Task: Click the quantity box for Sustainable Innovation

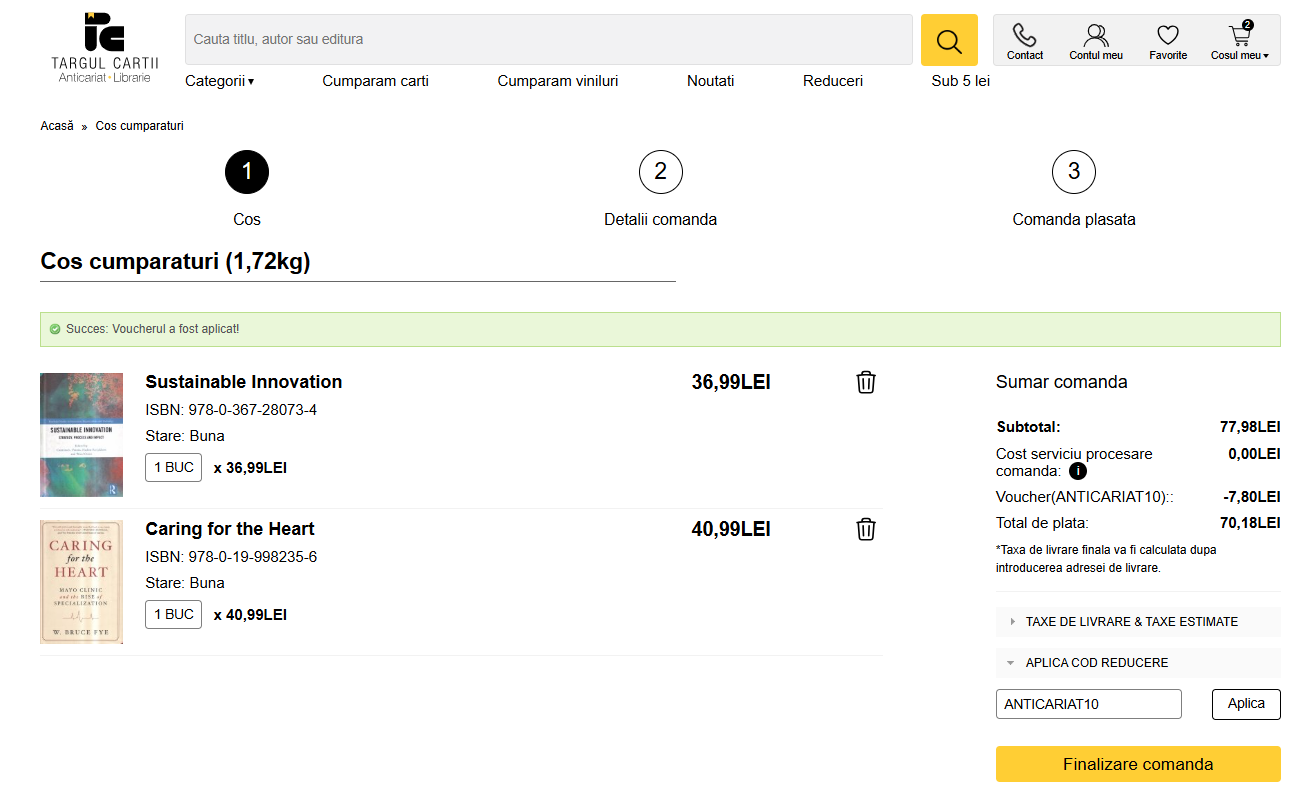Action: click(x=173, y=468)
